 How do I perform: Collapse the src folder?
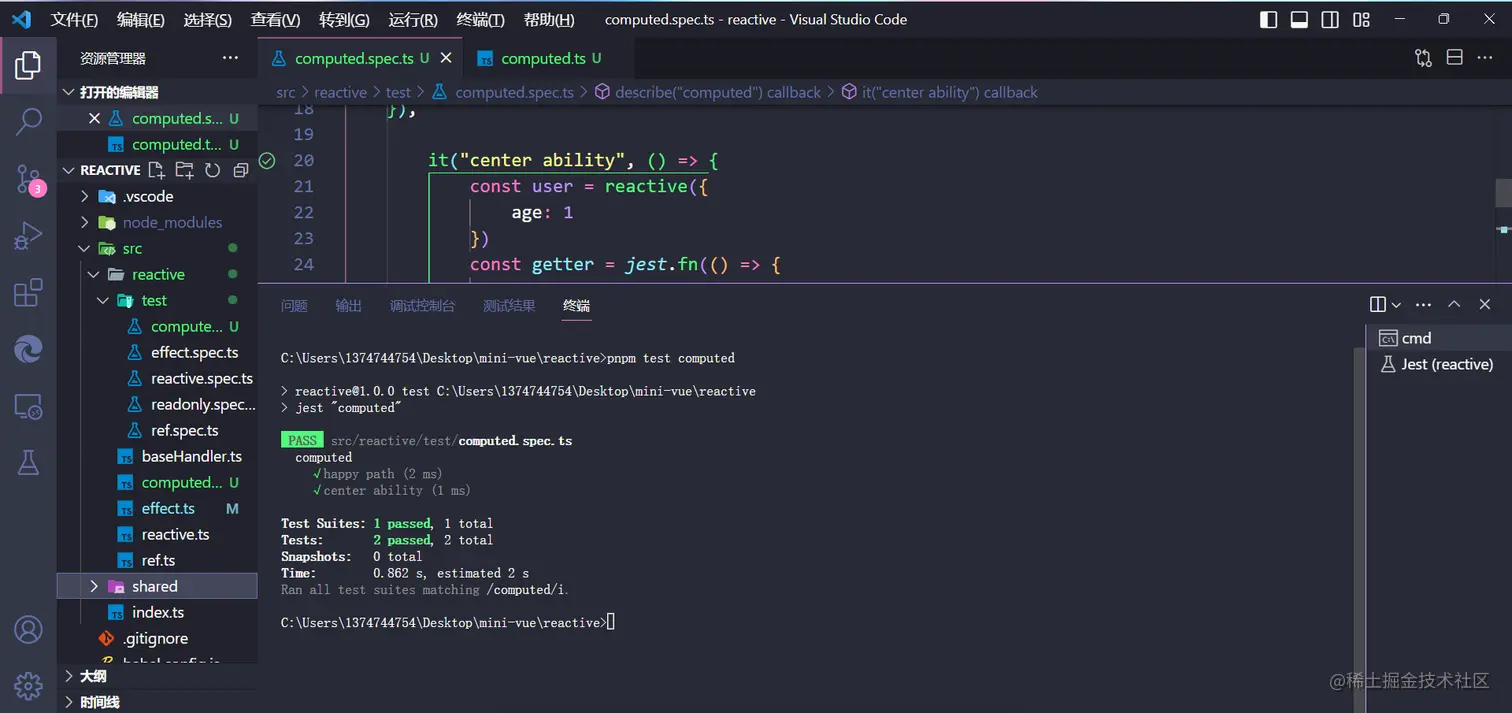(85, 248)
